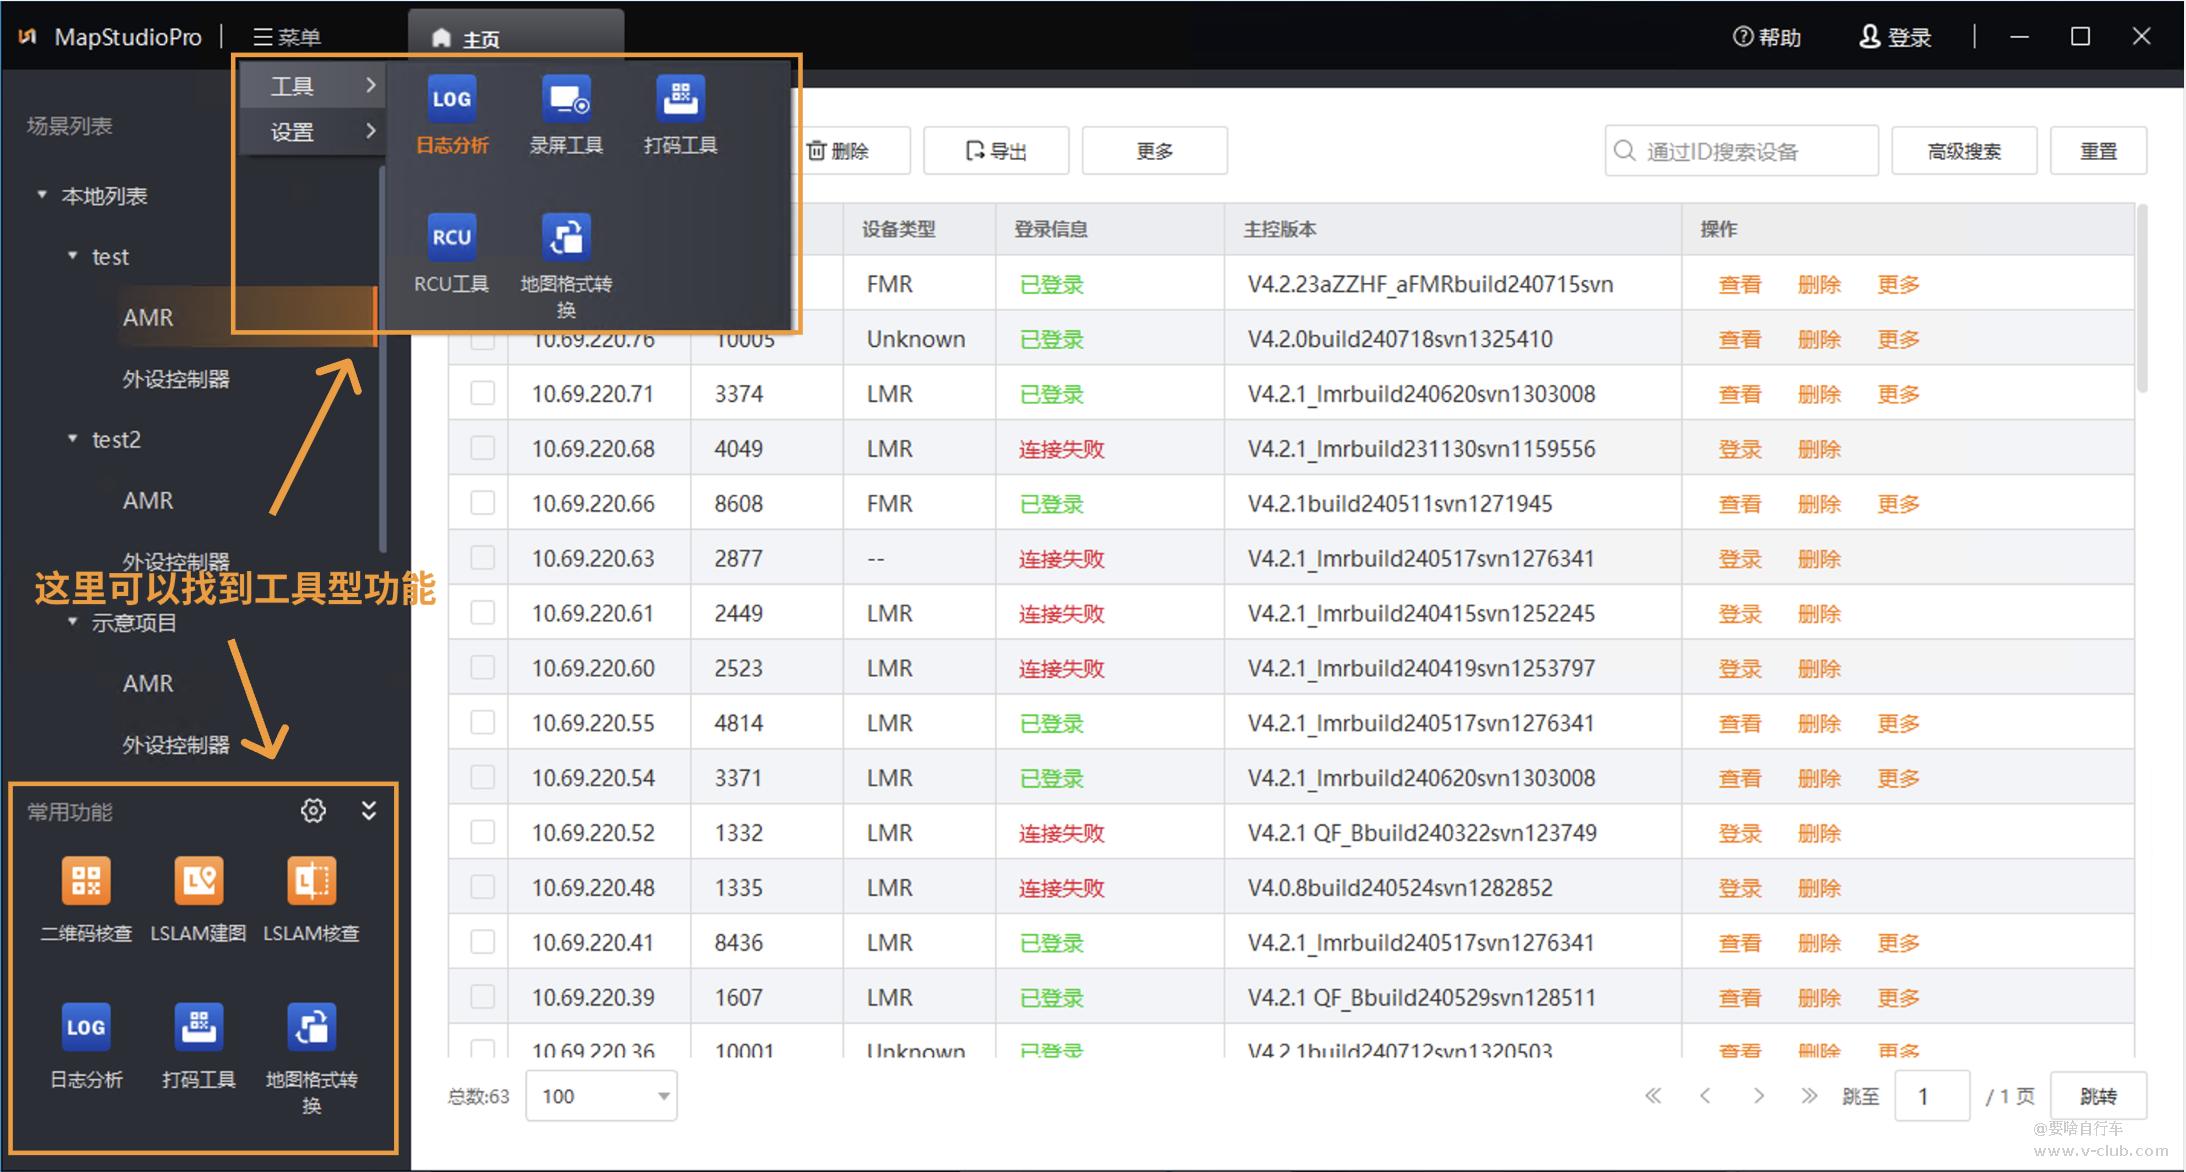Click 登录 in the title bar
The width and height of the screenshot is (2186, 1172).
click(1895, 37)
